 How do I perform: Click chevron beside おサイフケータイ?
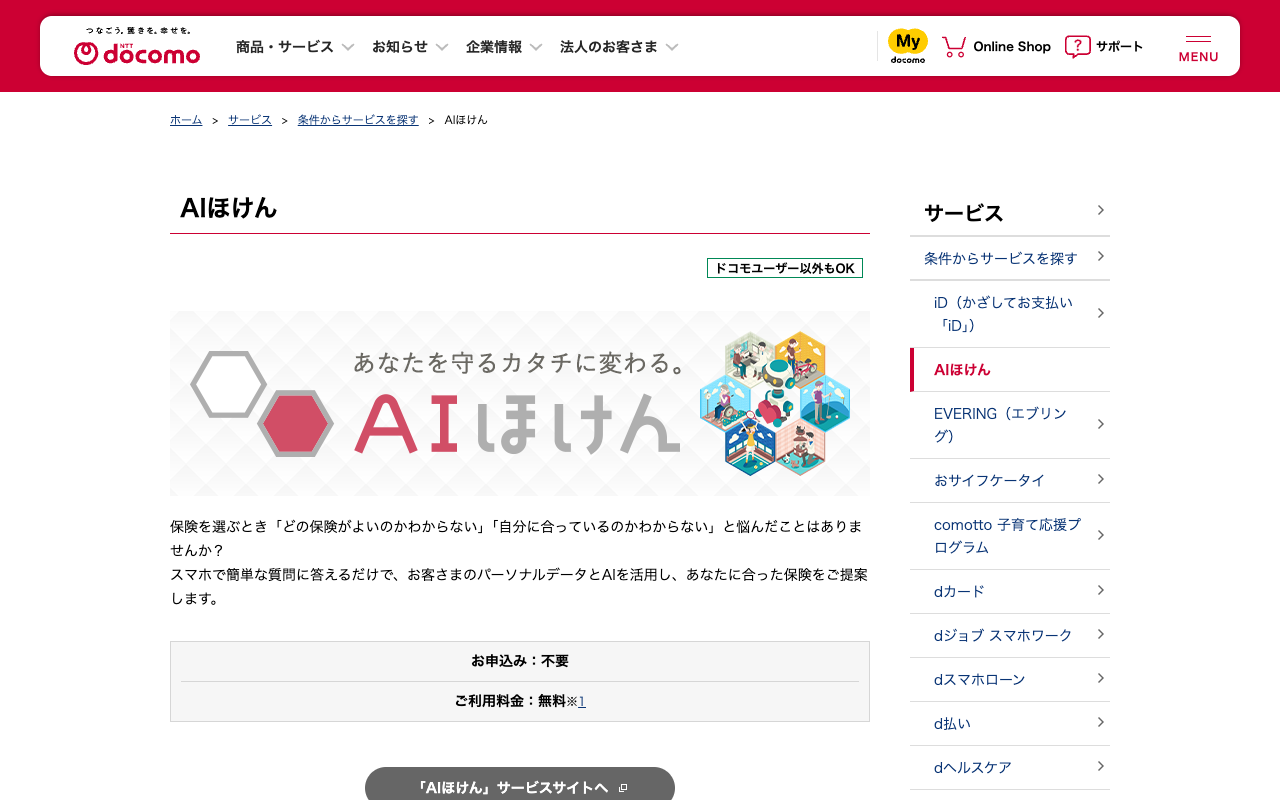(1100, 479)
